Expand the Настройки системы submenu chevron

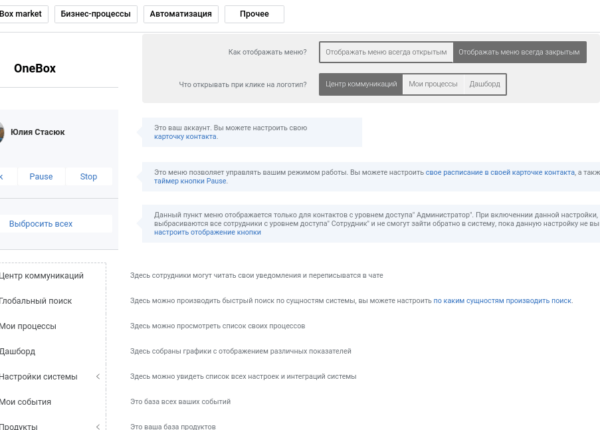pyautogui.click(x=98, y=377)
